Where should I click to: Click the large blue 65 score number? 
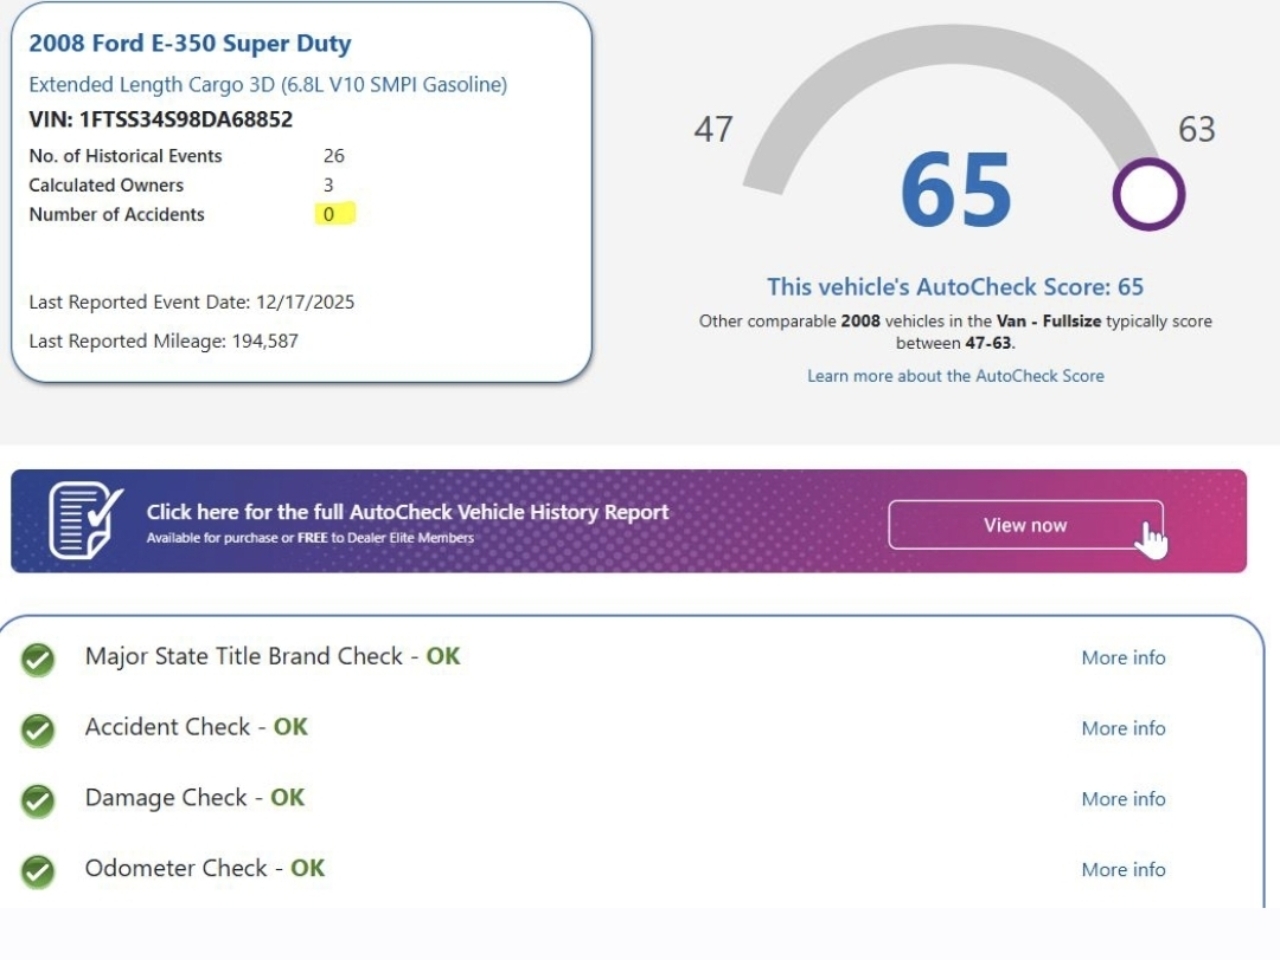(955, 190)
